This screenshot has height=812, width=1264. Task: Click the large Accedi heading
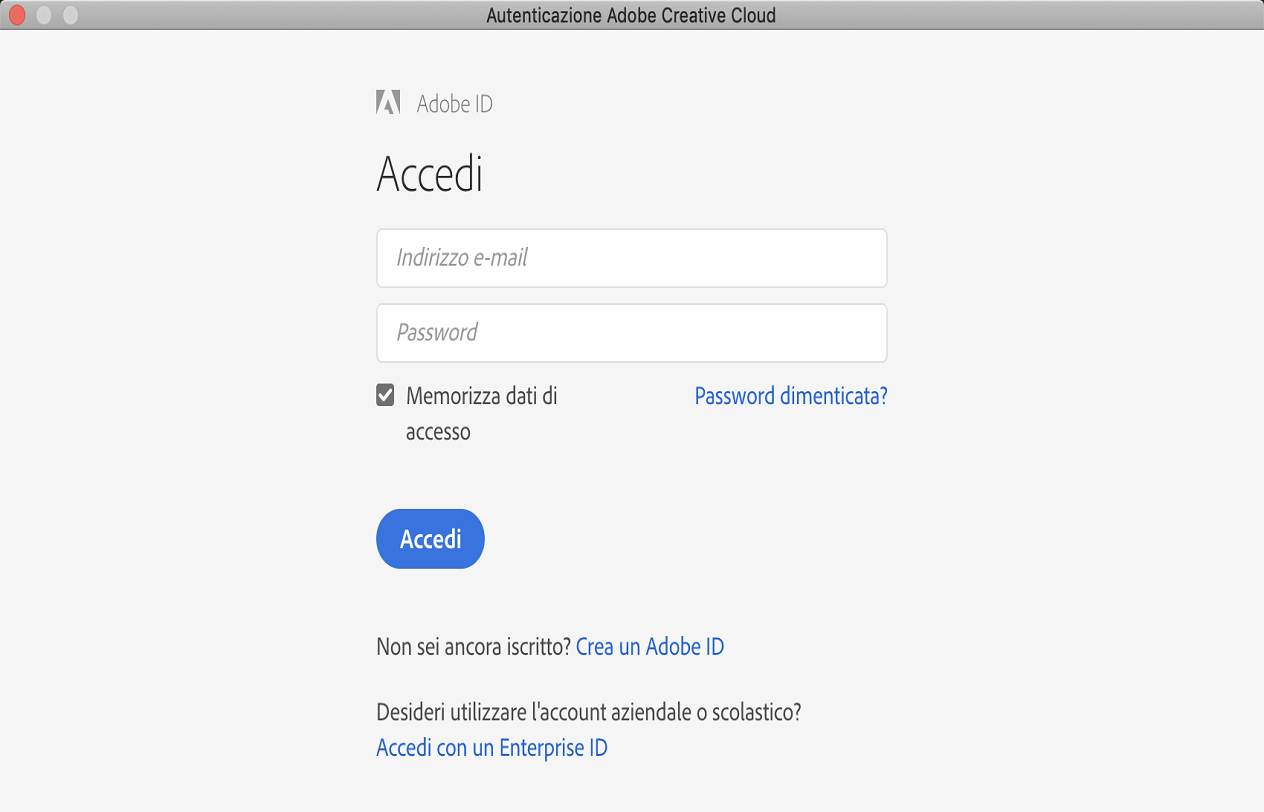430,175
